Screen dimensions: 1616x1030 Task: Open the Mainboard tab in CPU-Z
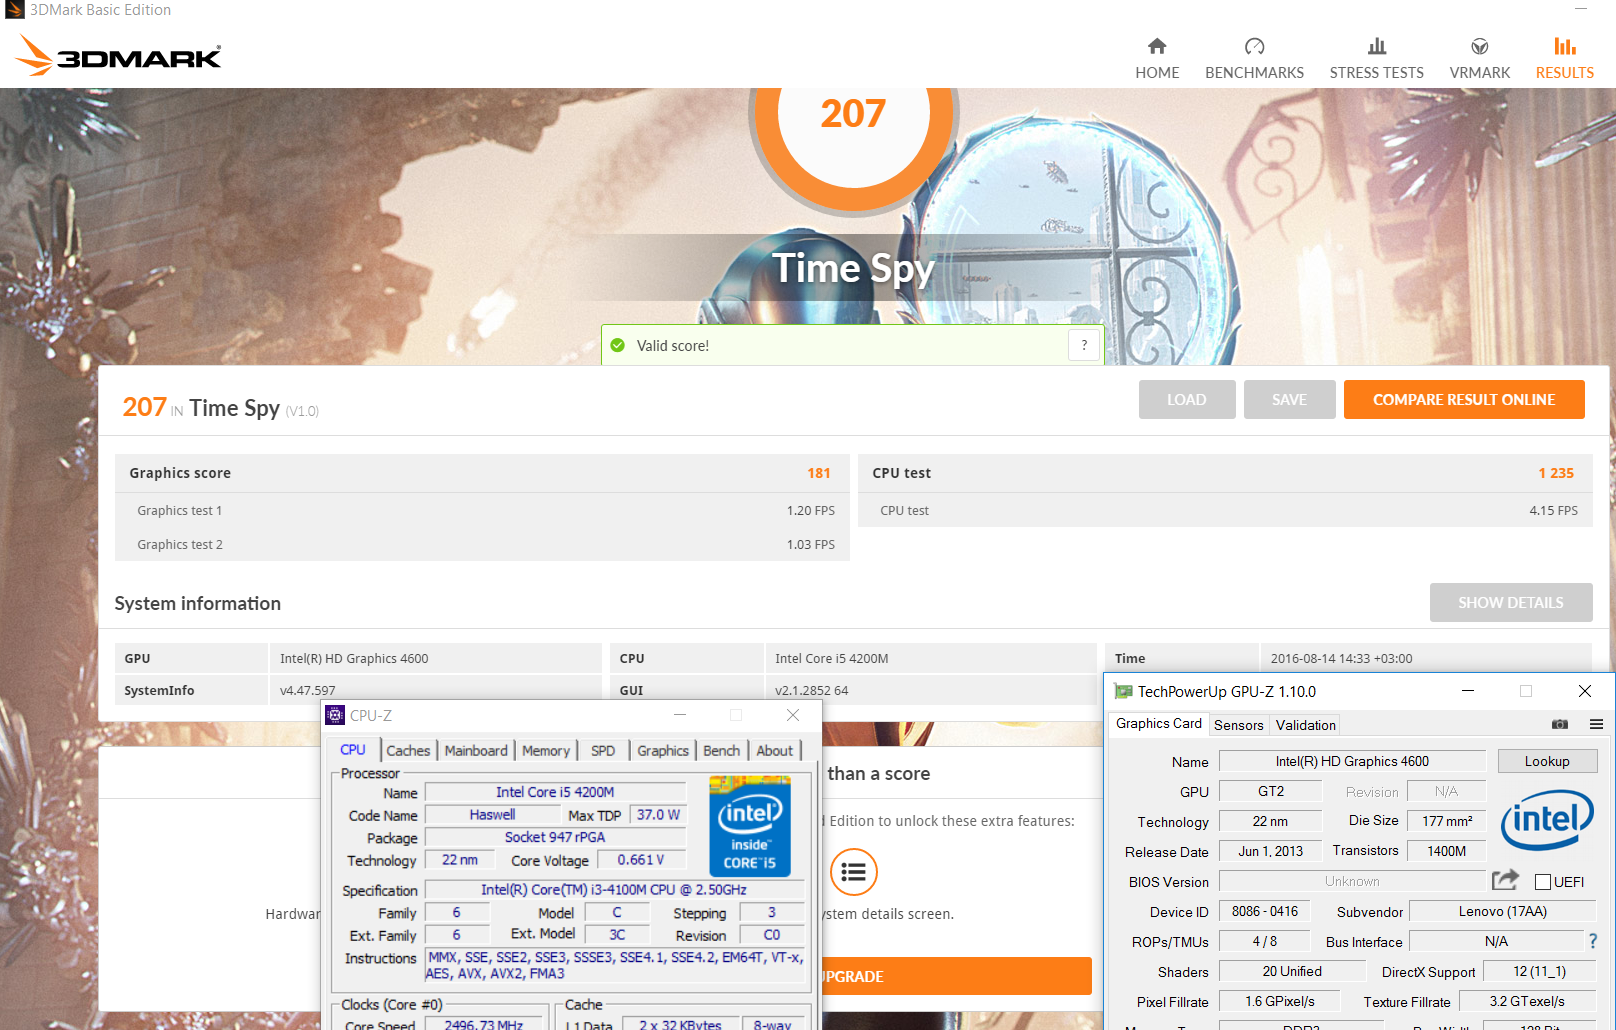coord(476,751)
